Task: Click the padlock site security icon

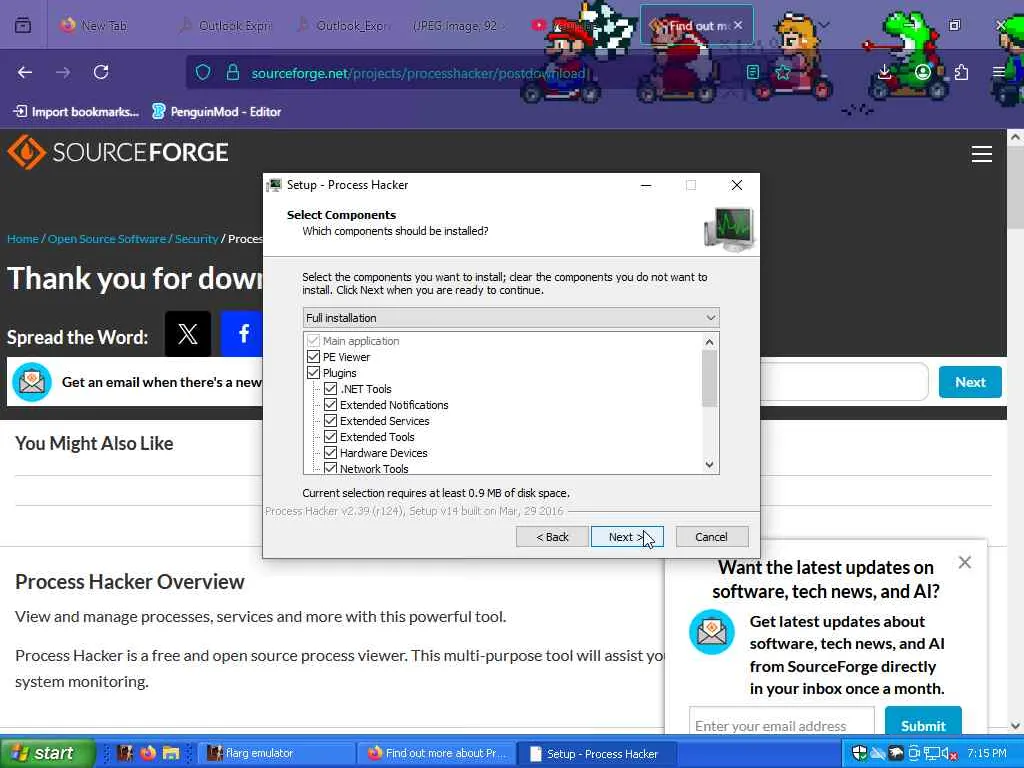Action: tap(232, 72)
